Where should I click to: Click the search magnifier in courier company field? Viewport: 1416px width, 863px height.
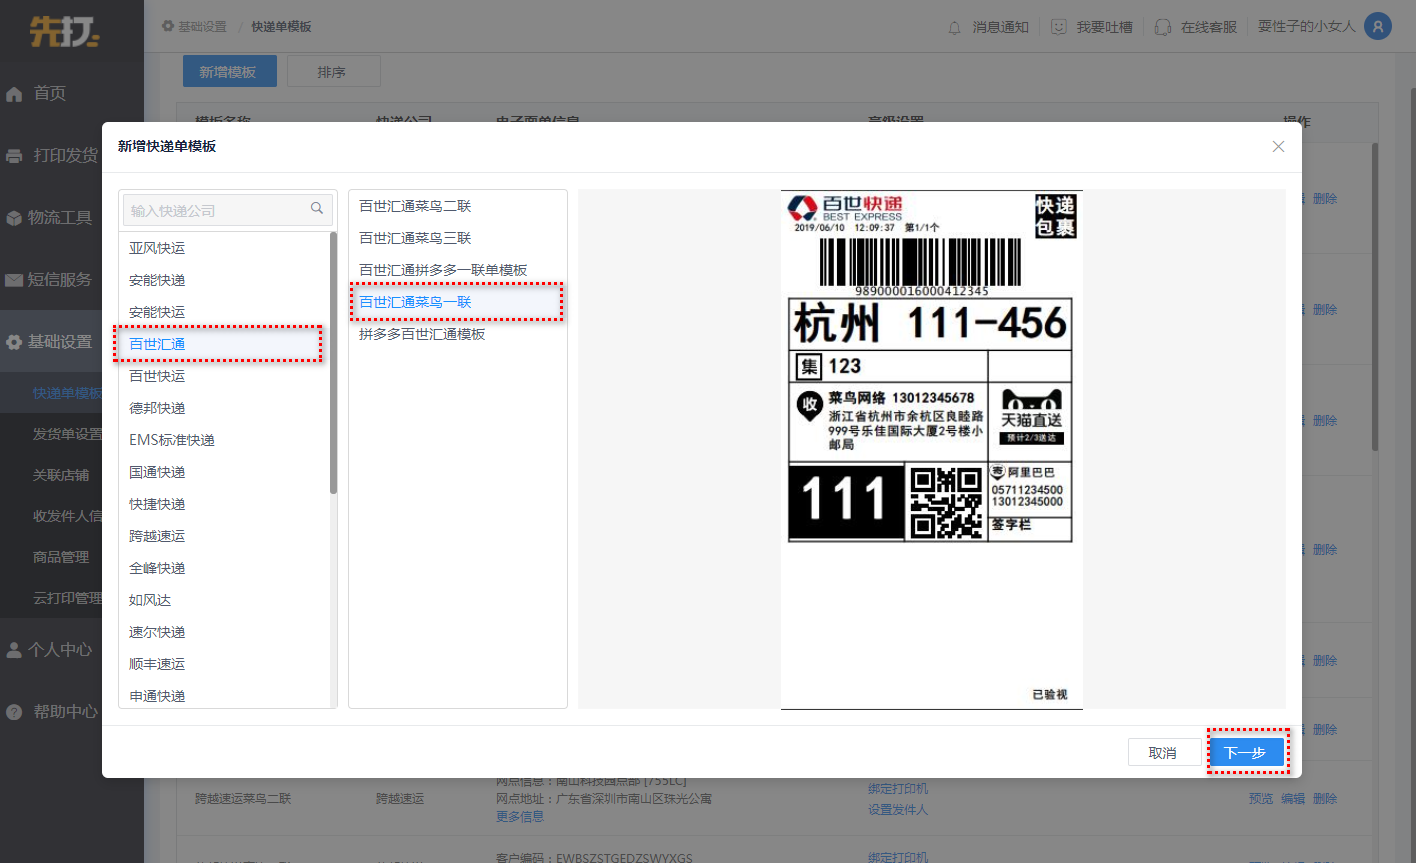point(317,209)
